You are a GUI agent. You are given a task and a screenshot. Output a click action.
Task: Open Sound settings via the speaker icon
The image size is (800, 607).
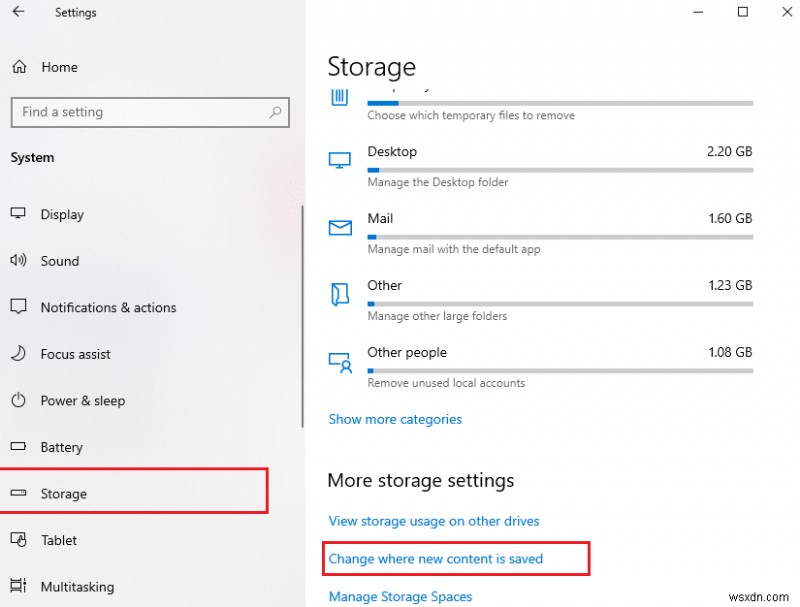pos(18,261)
